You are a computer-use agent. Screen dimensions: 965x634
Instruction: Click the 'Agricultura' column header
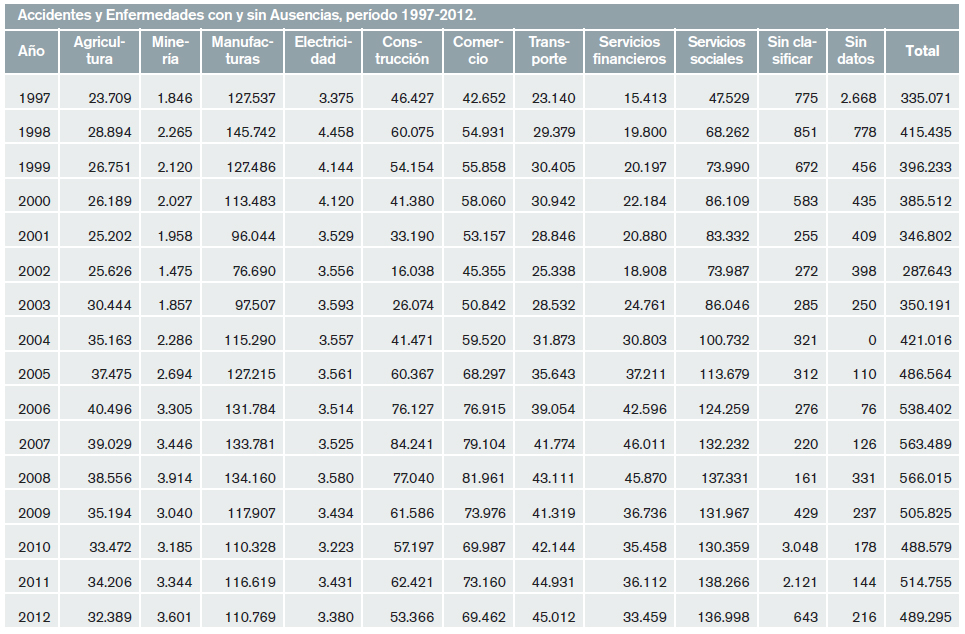[99, 51]
